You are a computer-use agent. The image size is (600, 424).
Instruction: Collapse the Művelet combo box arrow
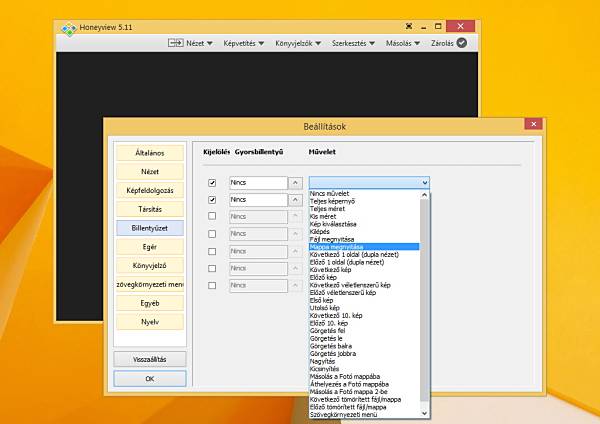click(425, 183)
